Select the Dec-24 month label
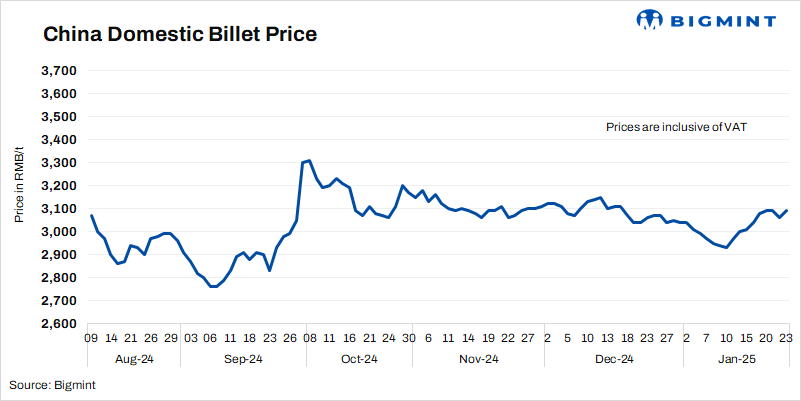 (612, 358)
